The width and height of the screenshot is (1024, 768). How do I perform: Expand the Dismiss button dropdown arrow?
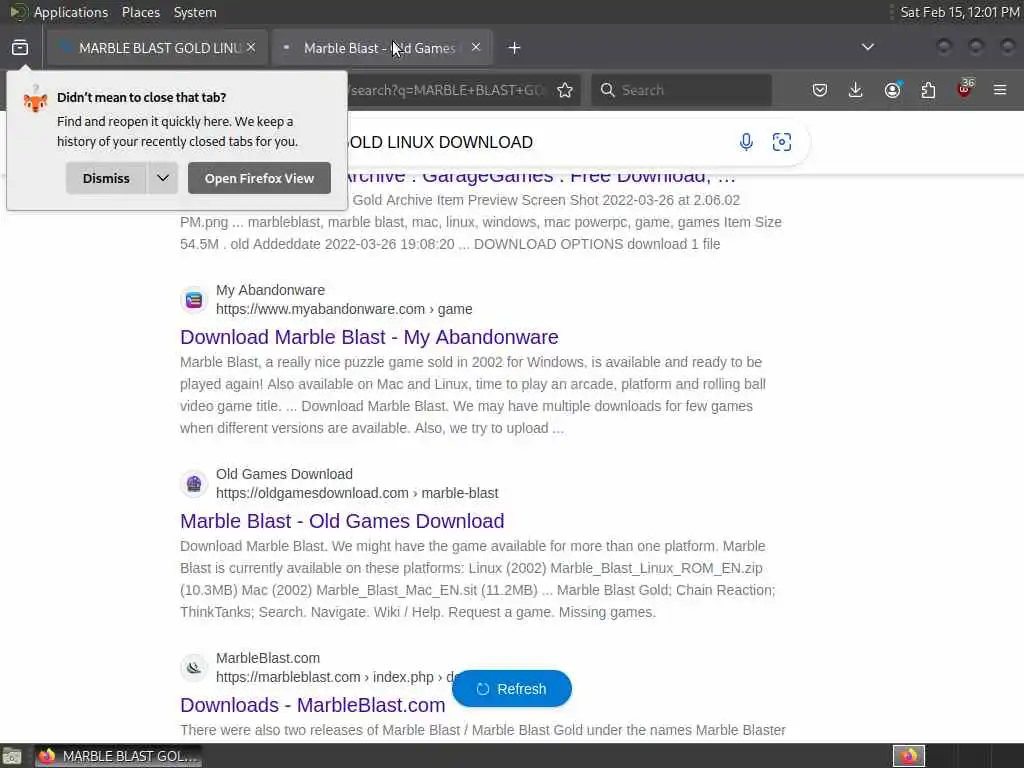163,178
